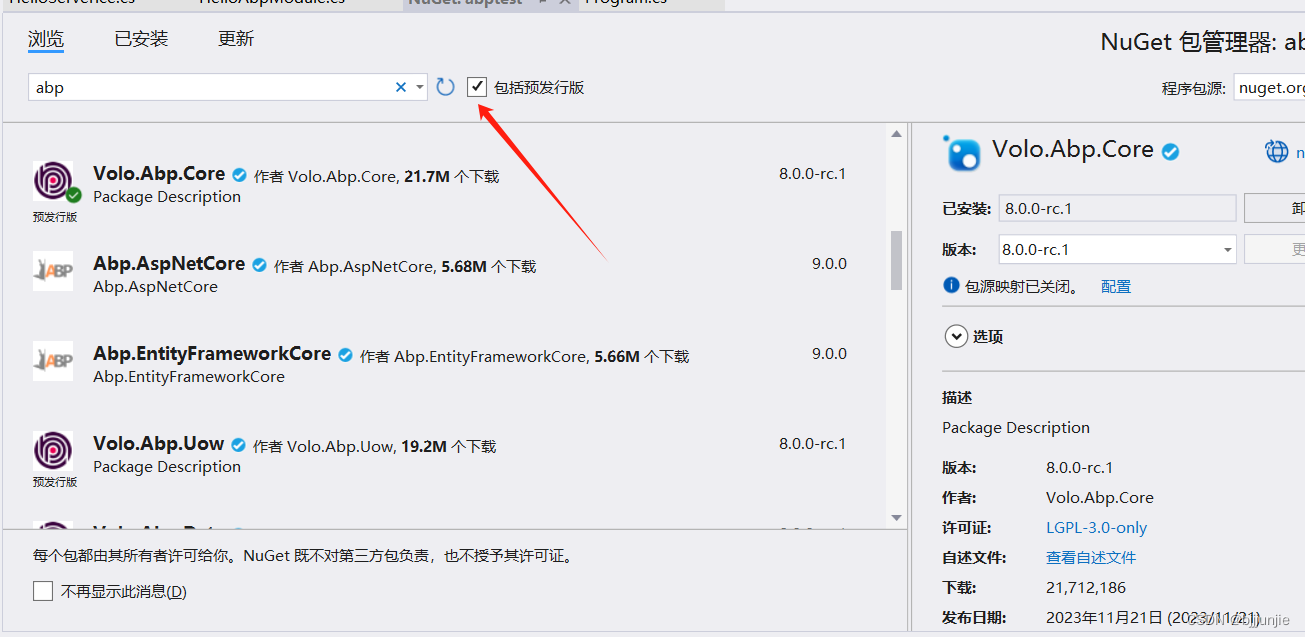
Task: Collapse the 选项 options section
Action: (x=957, y=336)
